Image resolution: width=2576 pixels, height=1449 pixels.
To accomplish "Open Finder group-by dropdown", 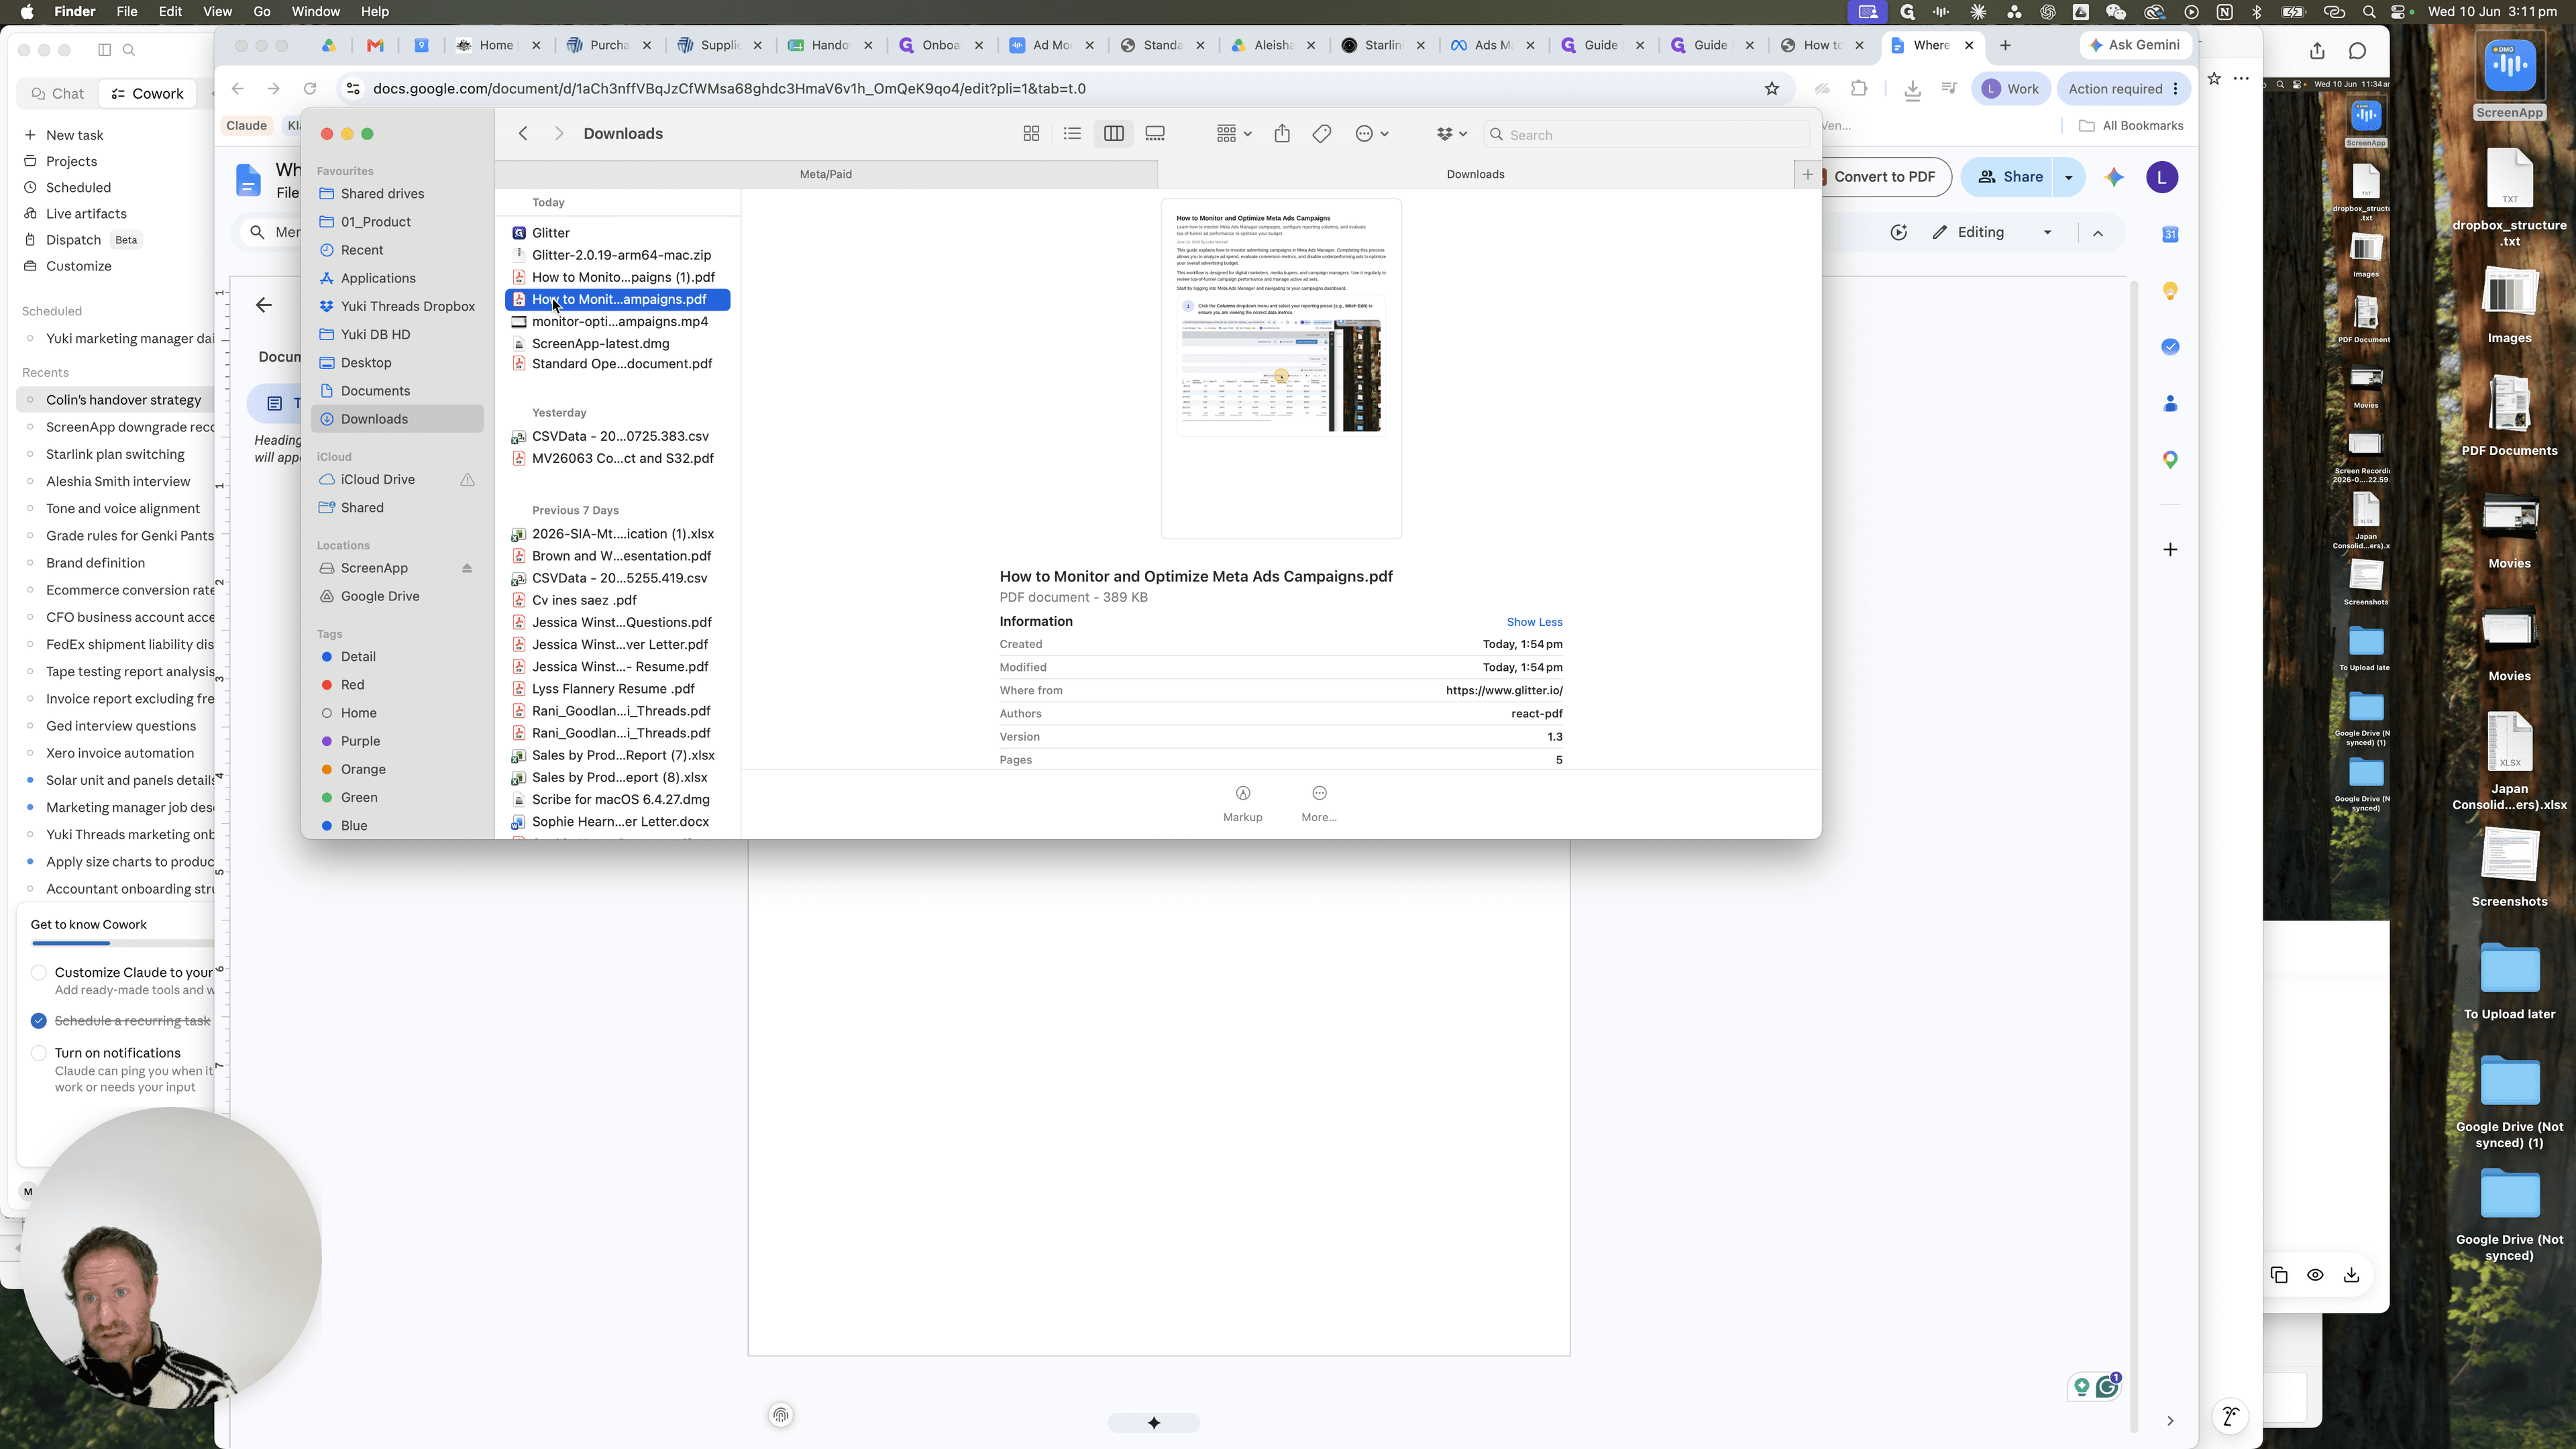I will pos(1234,134).
